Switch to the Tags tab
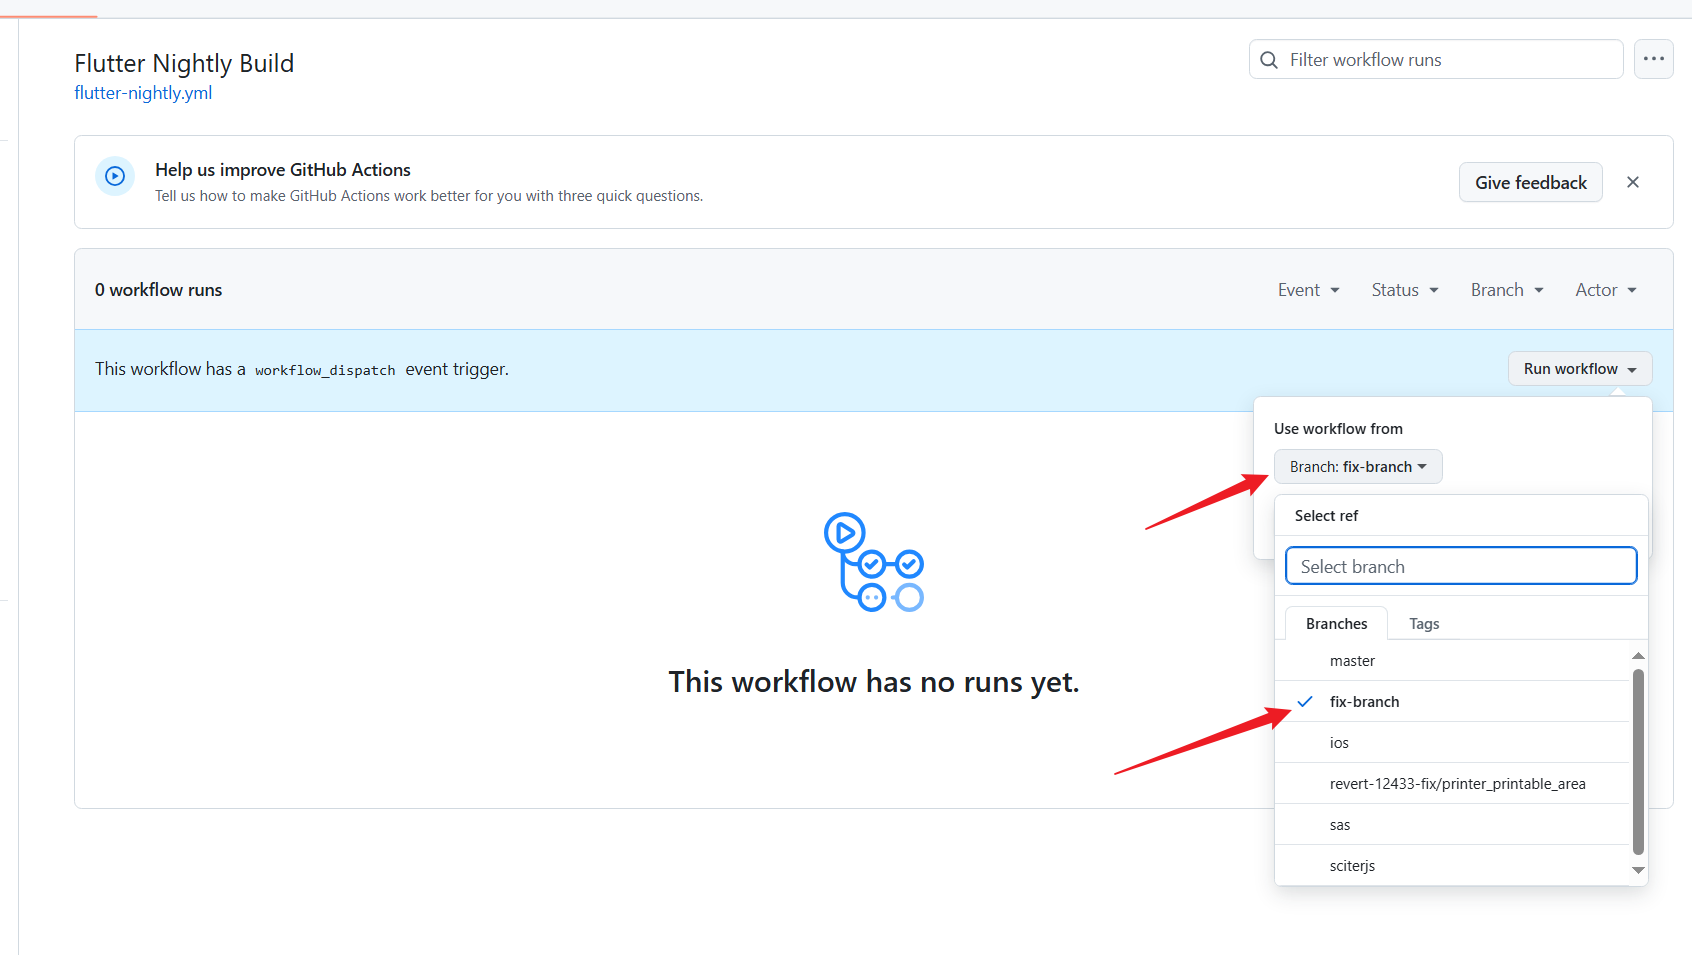The height and width of the screenshot is (955, 1692). tap(1424, 624)
